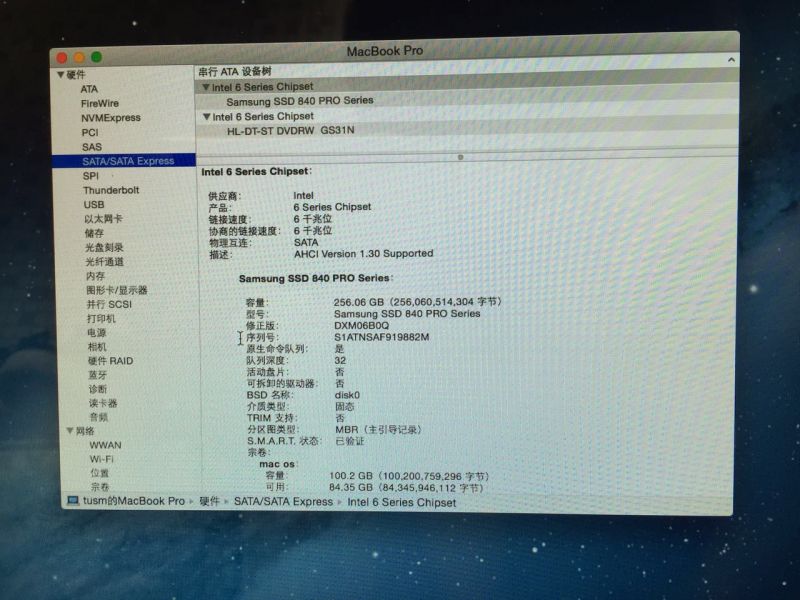This screenshot has width=800, height=600.
Task: Select 图形卡/显示器 graphics category
Action: [x=117, y=290]
